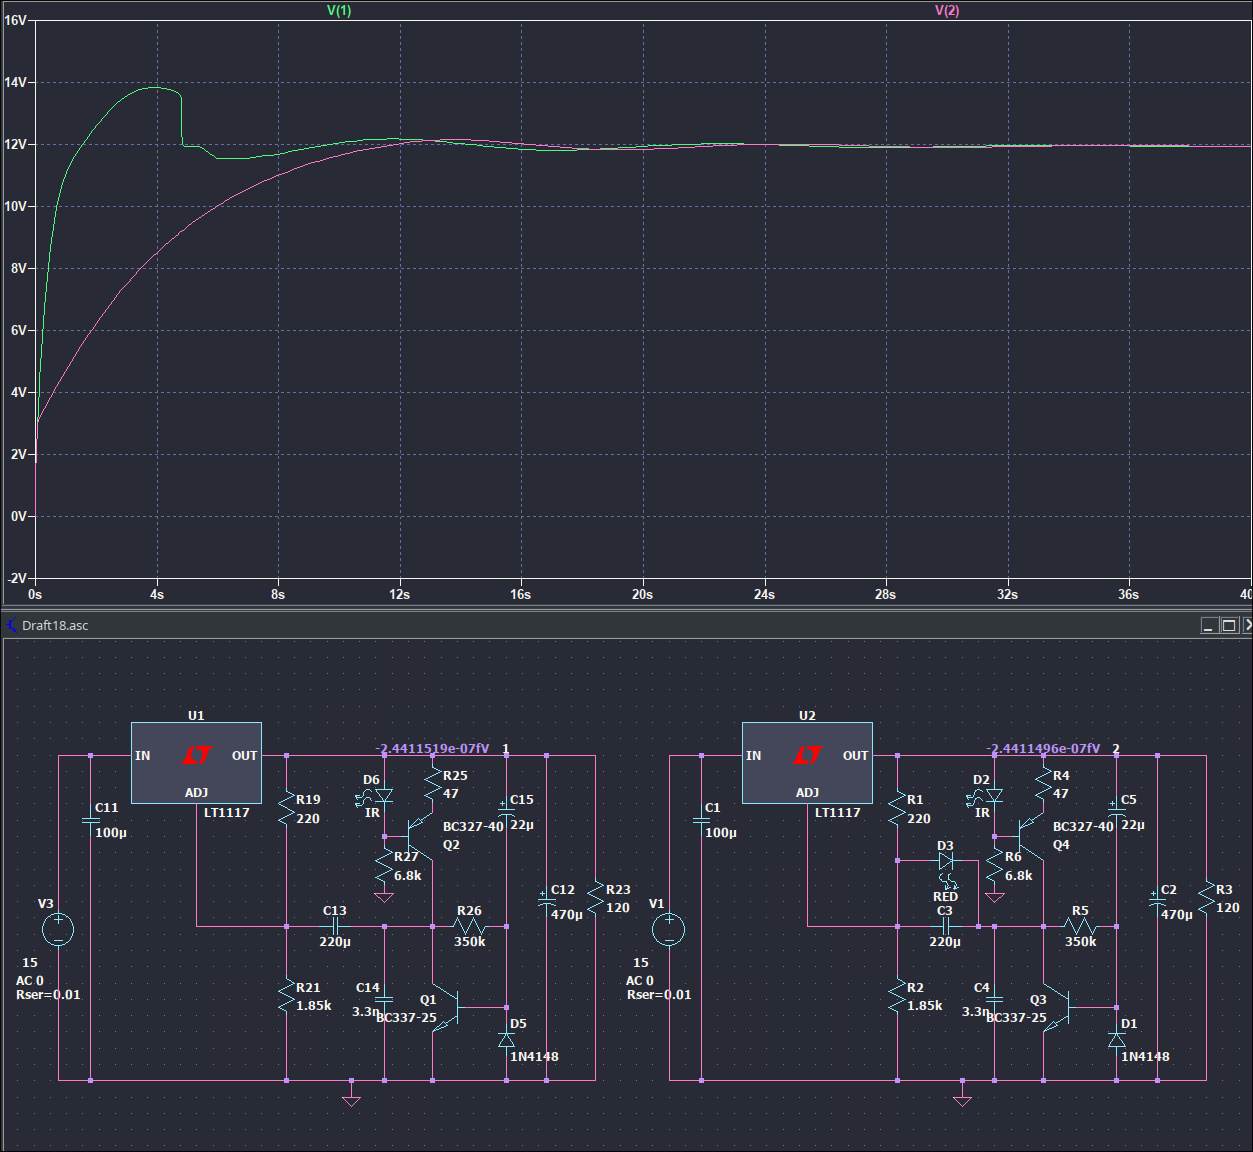Viewport: 1253px width, 1152px height.
Task: Select the V3 voltage source symbol
Action: (x=58, y=930)
